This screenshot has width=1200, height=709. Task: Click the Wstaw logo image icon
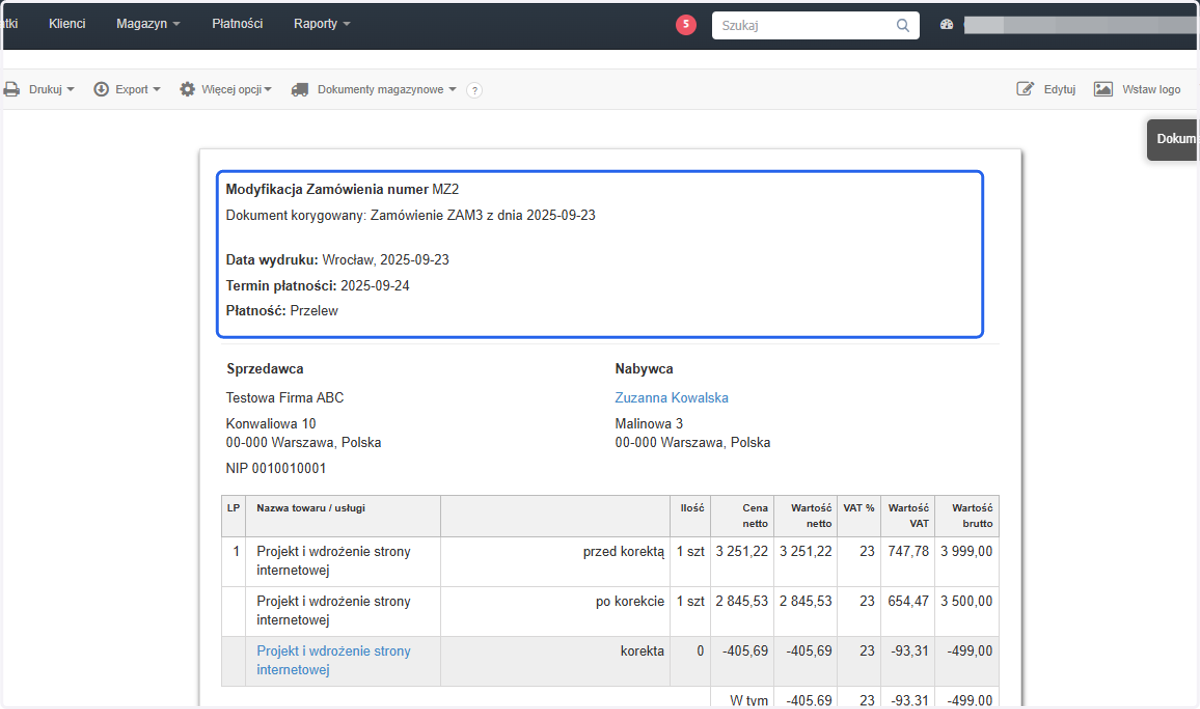tap(1103, 89)
